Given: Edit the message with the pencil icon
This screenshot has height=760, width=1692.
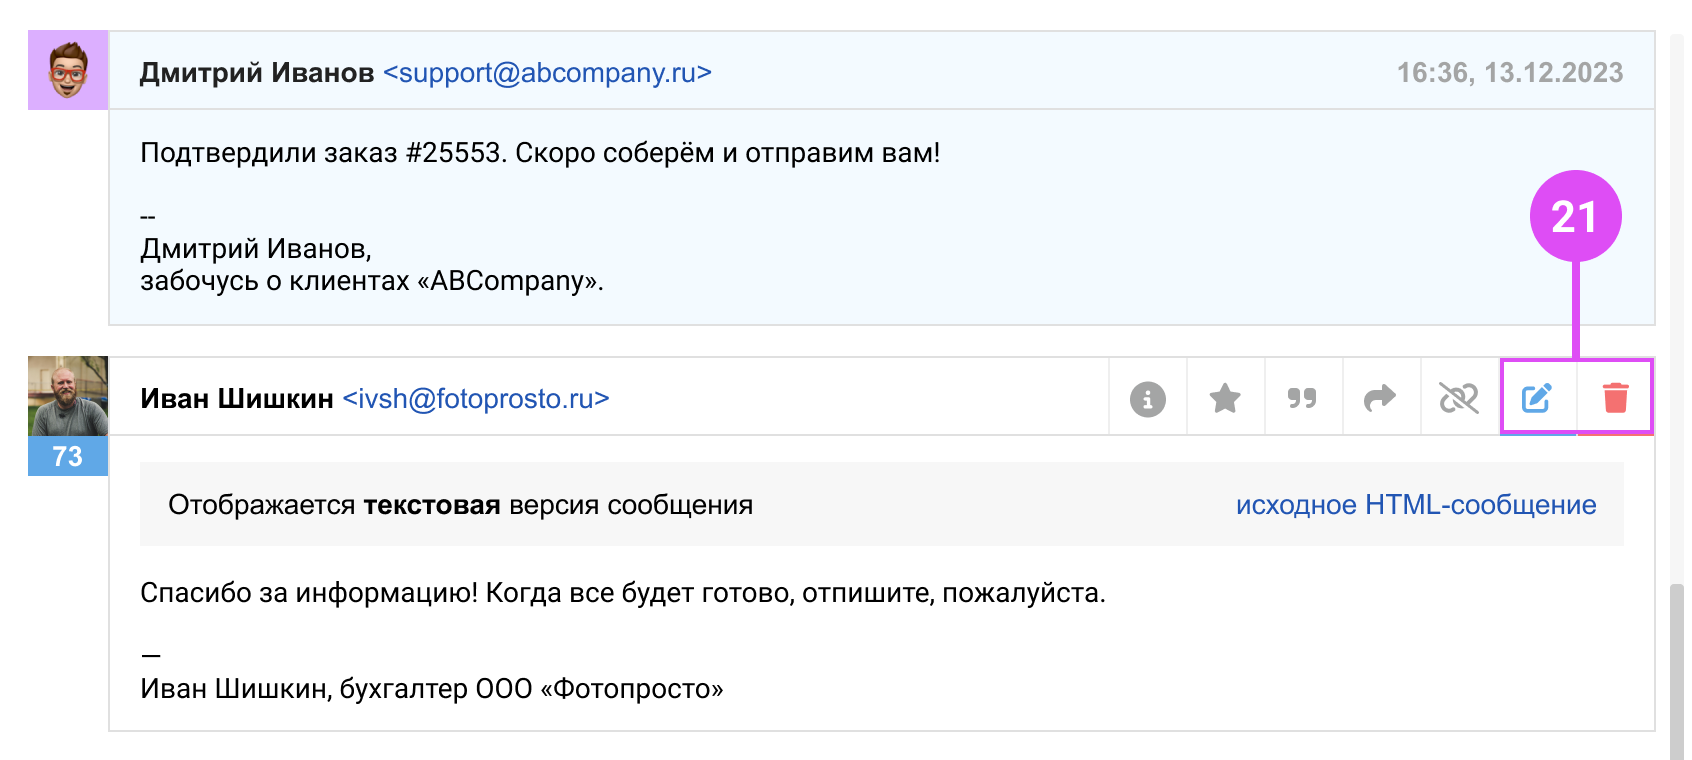Looking at the screenshot, I should [x=1537, y=399].
